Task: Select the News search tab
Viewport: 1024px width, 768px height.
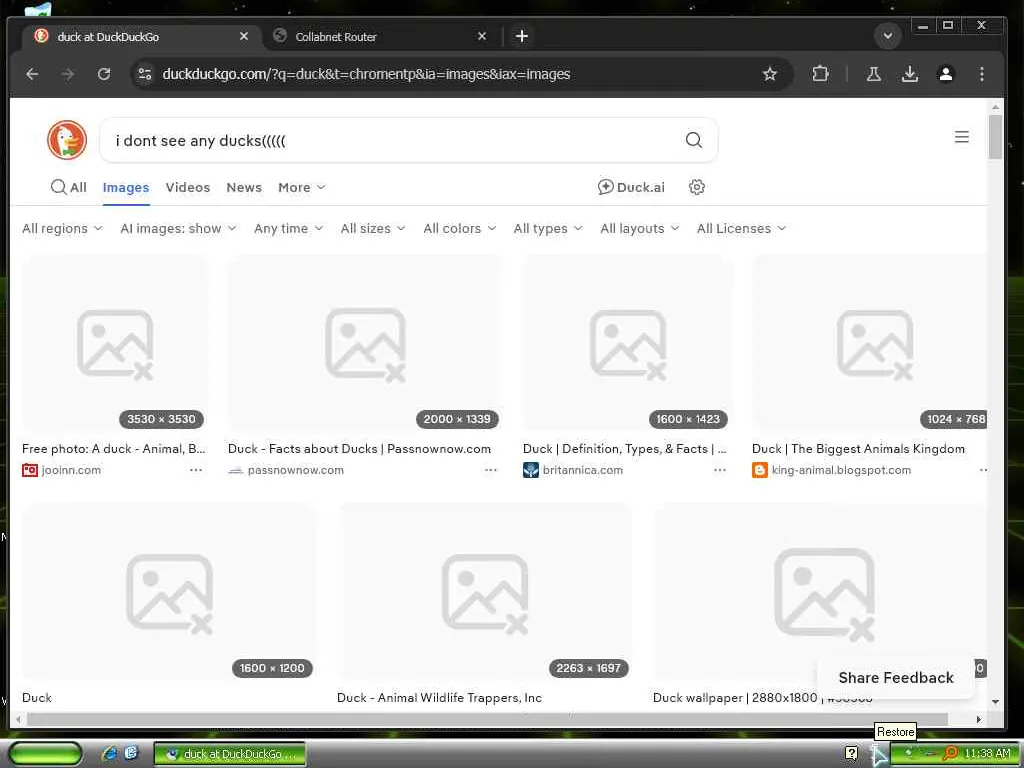Action: 244,187
